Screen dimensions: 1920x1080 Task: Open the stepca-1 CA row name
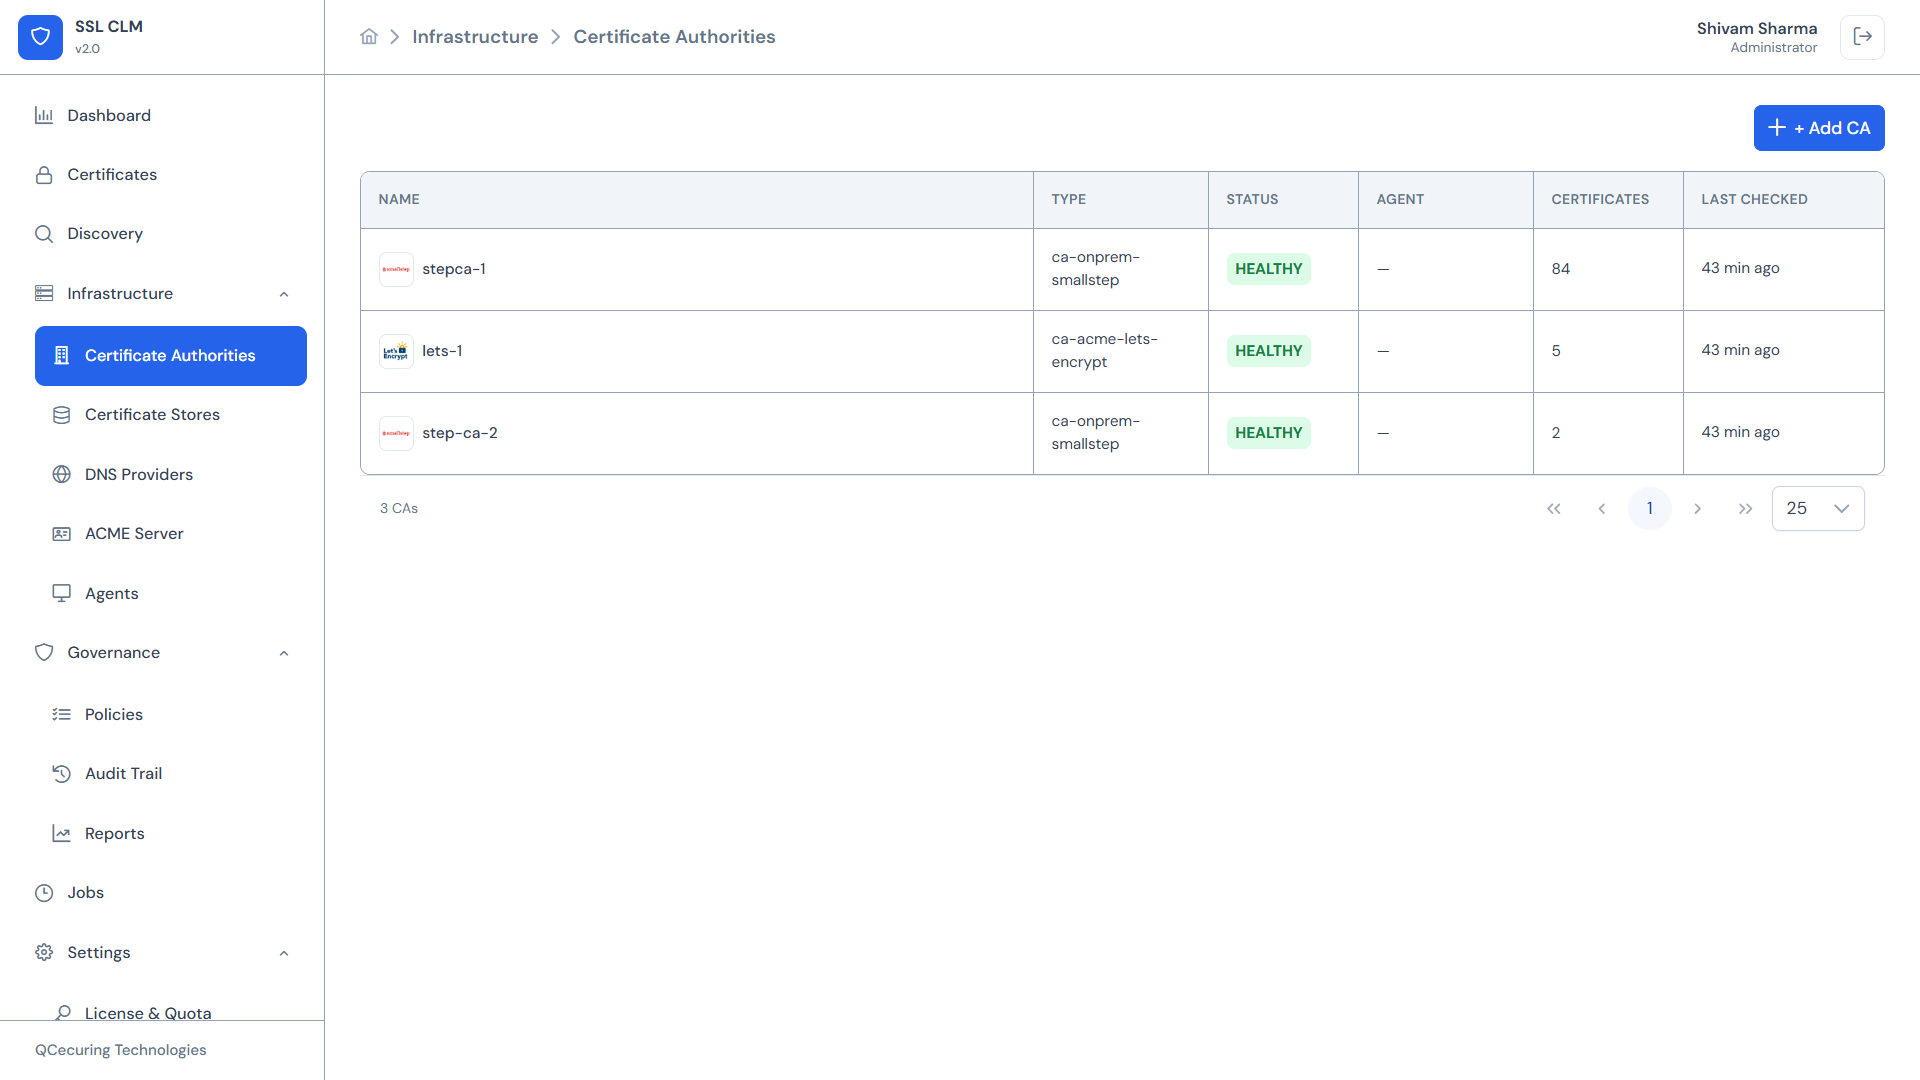(x=454, y=269)
